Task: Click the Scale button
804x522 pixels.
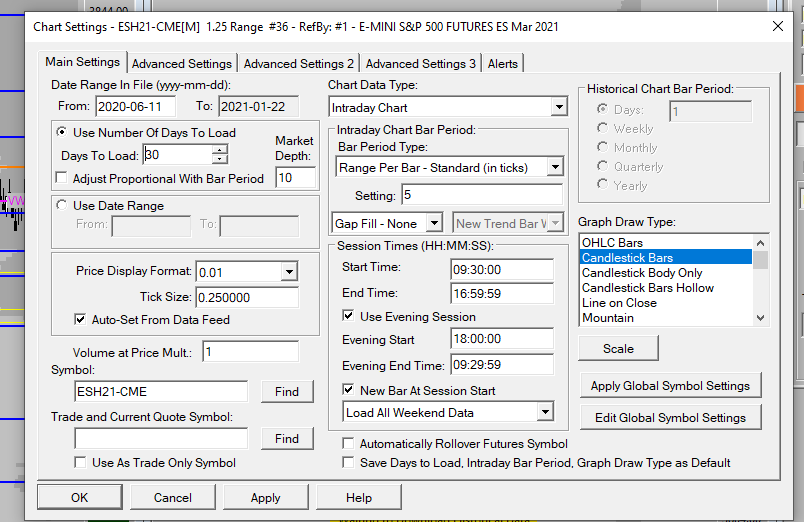Action: [618, 349]
